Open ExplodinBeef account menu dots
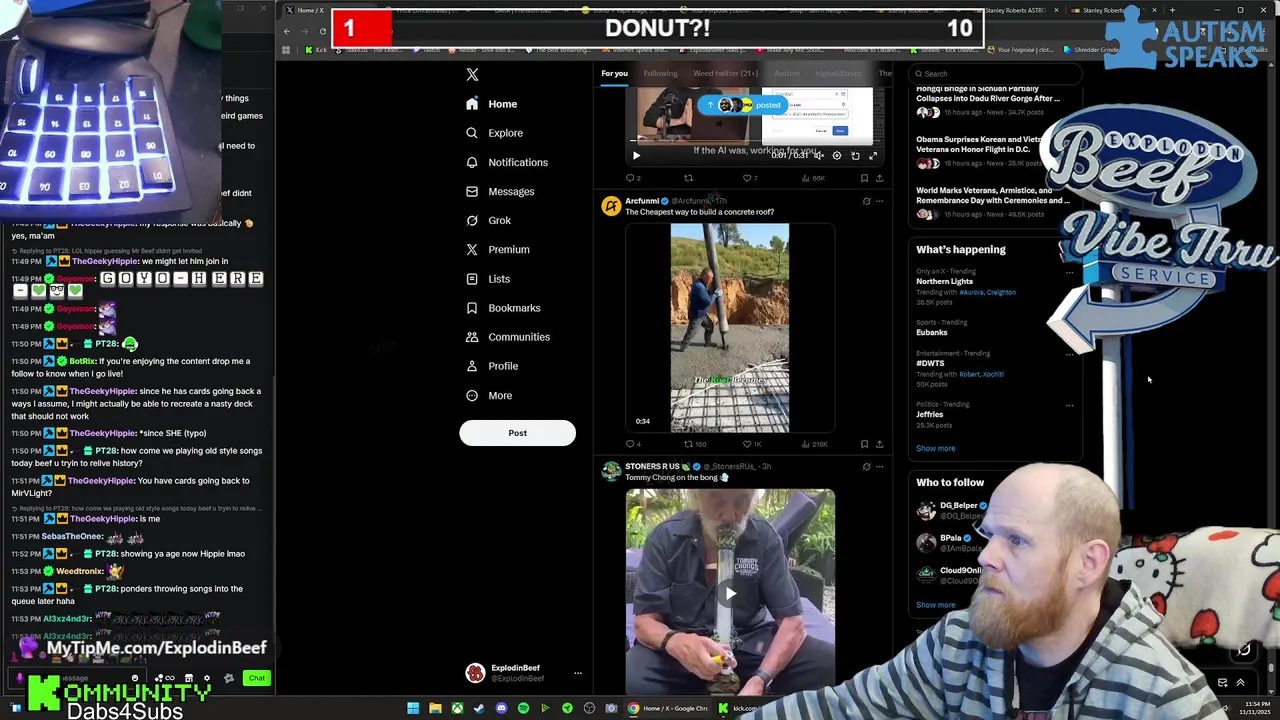The image size is (1280, 720). pyautogui.click(x=577, y=673)
